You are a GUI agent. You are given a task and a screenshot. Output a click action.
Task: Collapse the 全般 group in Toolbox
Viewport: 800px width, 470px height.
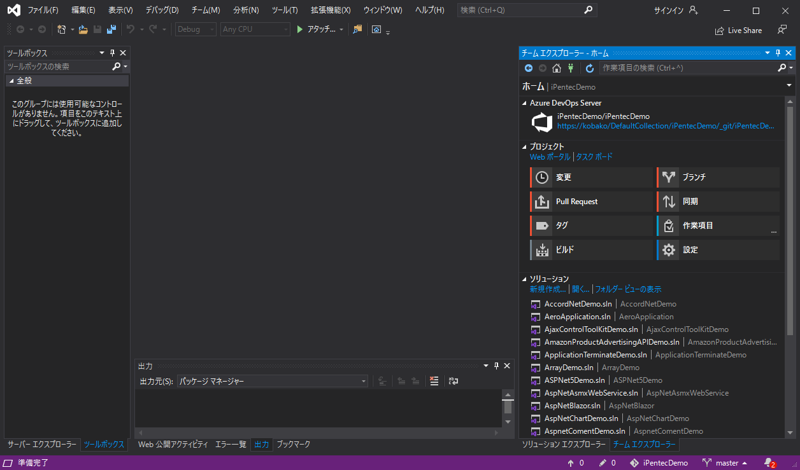[12, 81]
